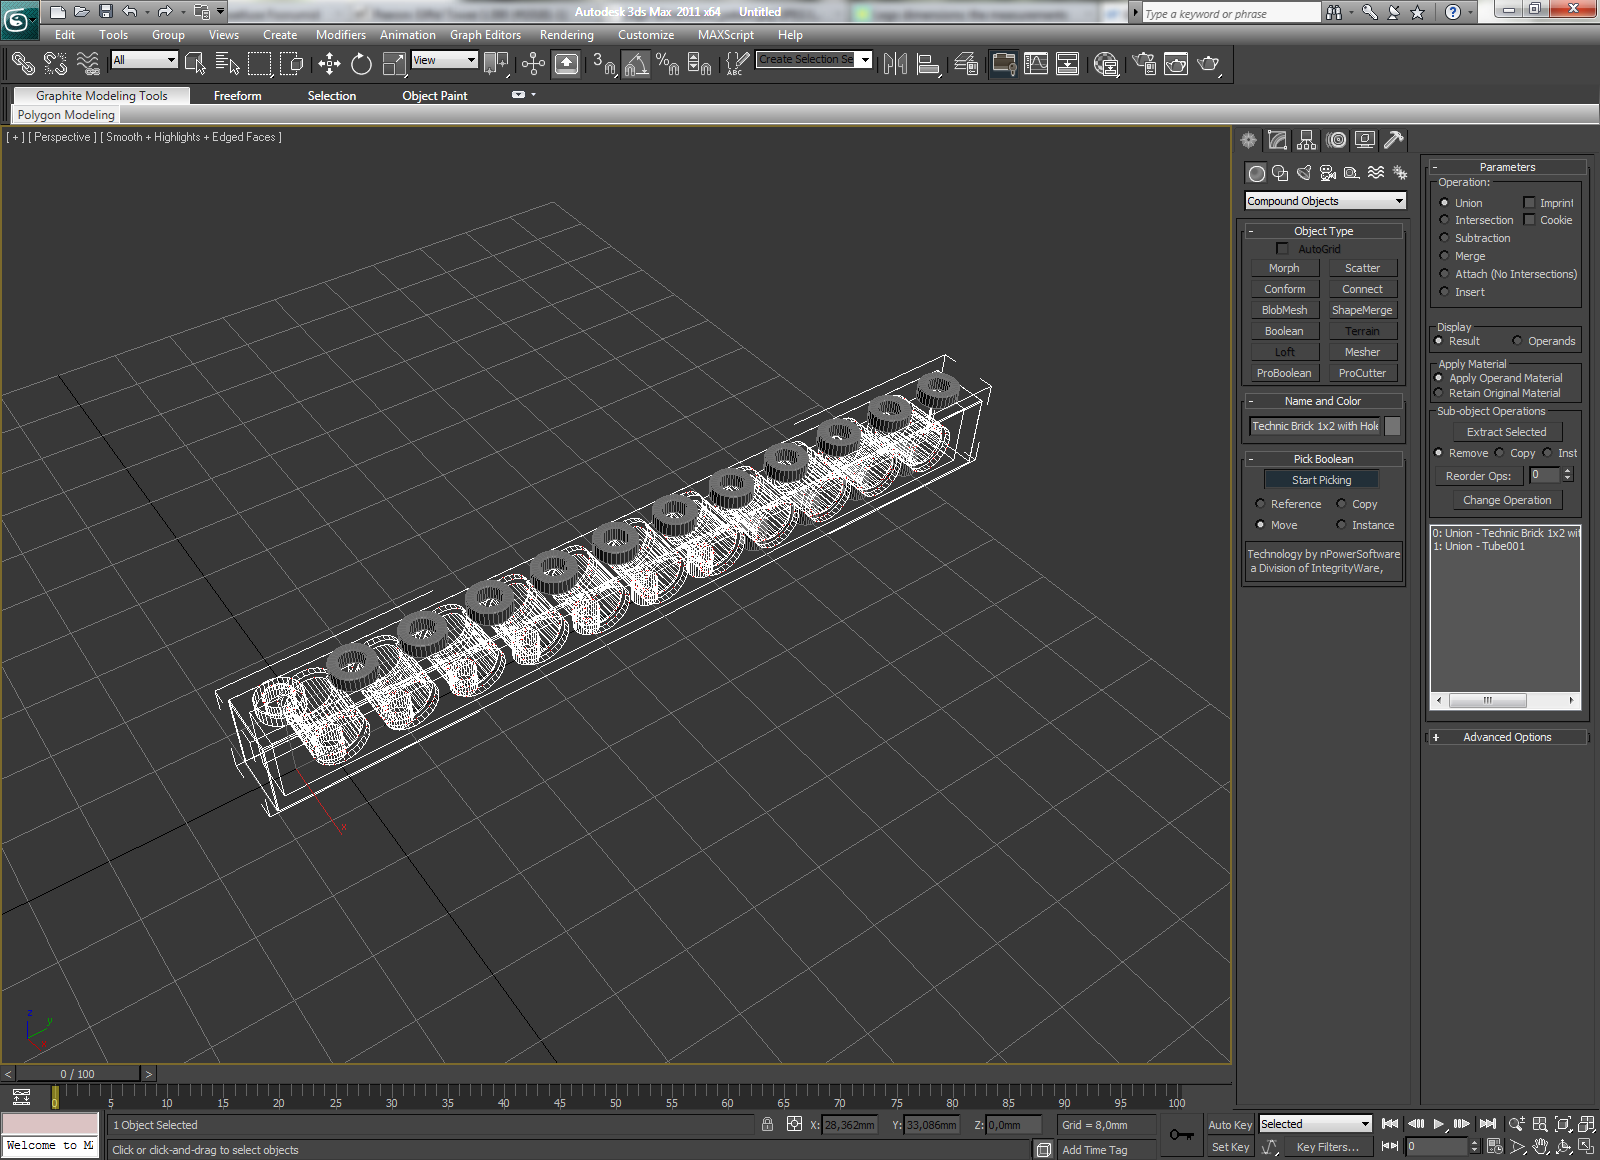Enable the AutoGrid checkbox

(x=1282, y=248)
